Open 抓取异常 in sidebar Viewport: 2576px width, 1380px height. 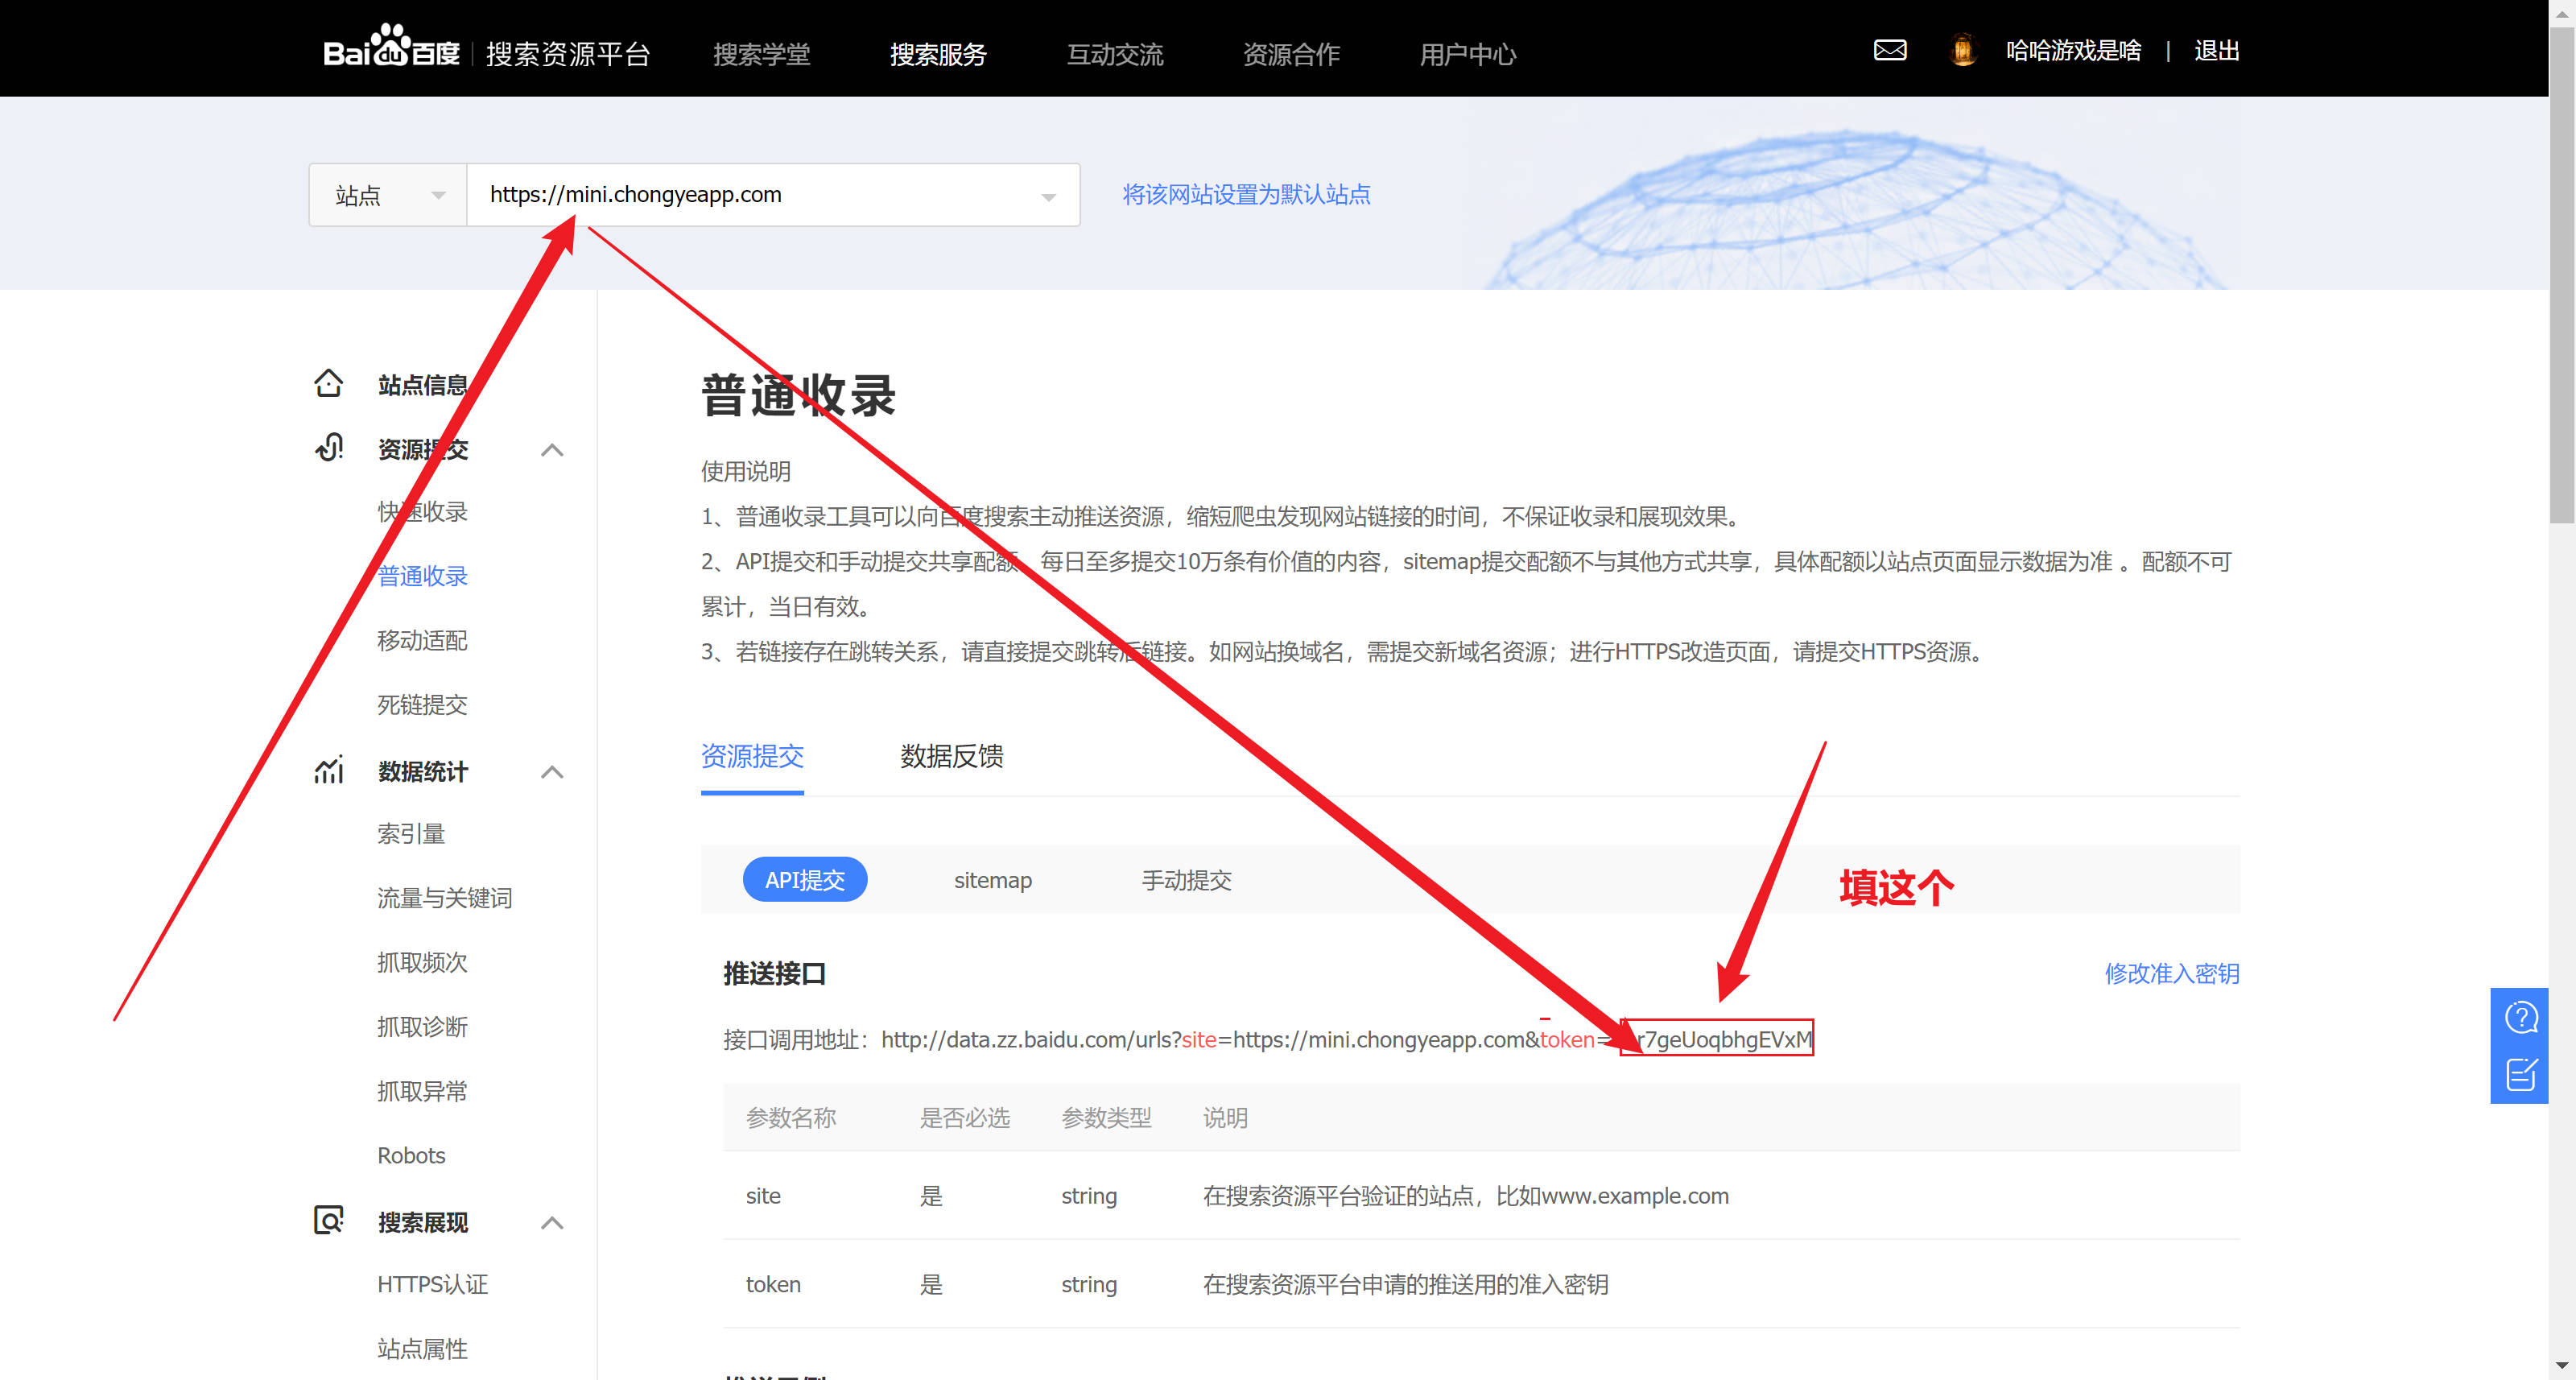422,1091
